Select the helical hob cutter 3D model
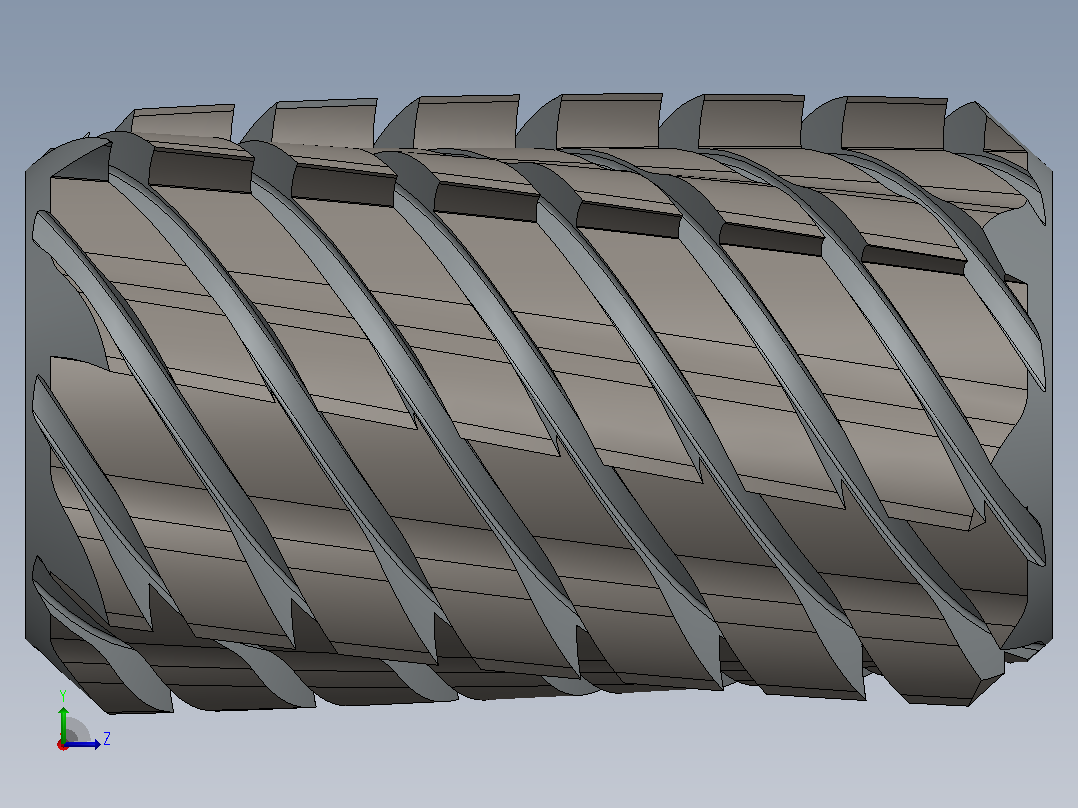The height and width of the screenshot is (808, 1078). pos(539,404)
